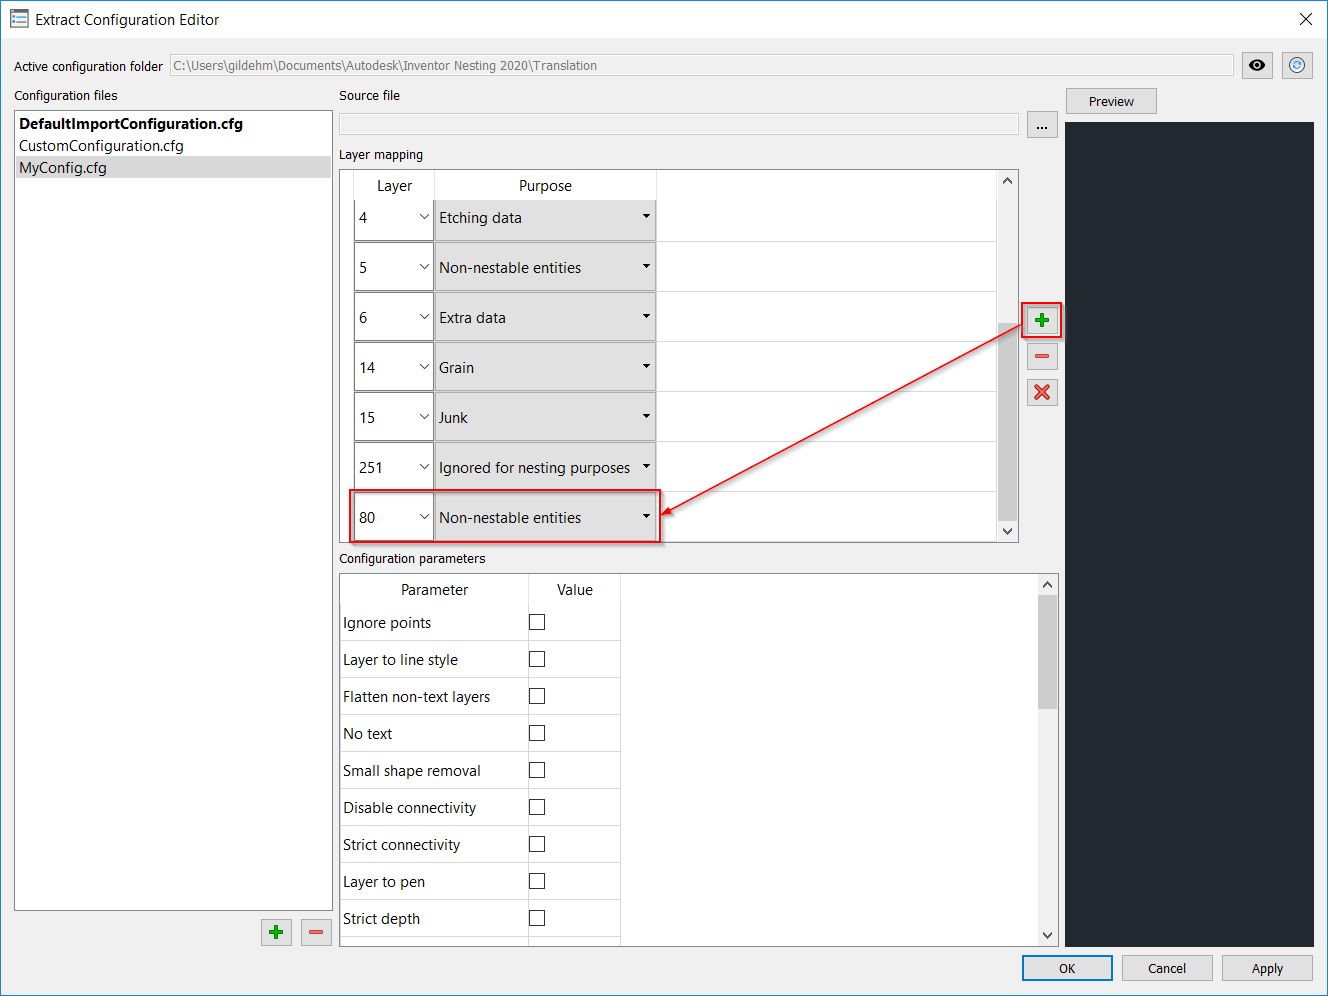This screenshot has width=1328, height=996.
Task: Add a new configuration file with the green plus
Action: 276,932
